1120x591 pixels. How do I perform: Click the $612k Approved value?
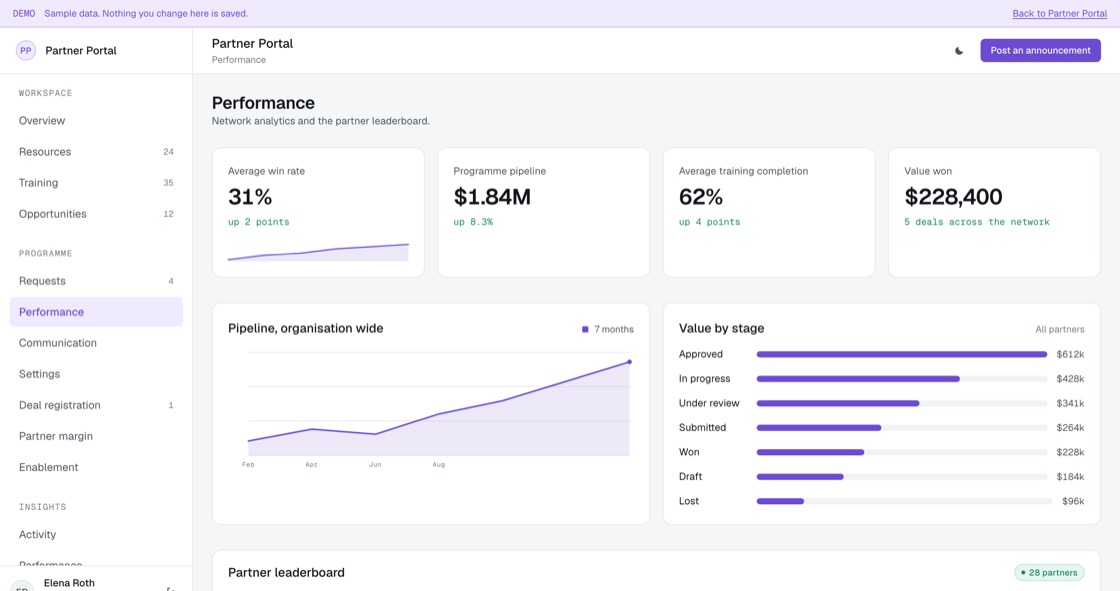1070,354
